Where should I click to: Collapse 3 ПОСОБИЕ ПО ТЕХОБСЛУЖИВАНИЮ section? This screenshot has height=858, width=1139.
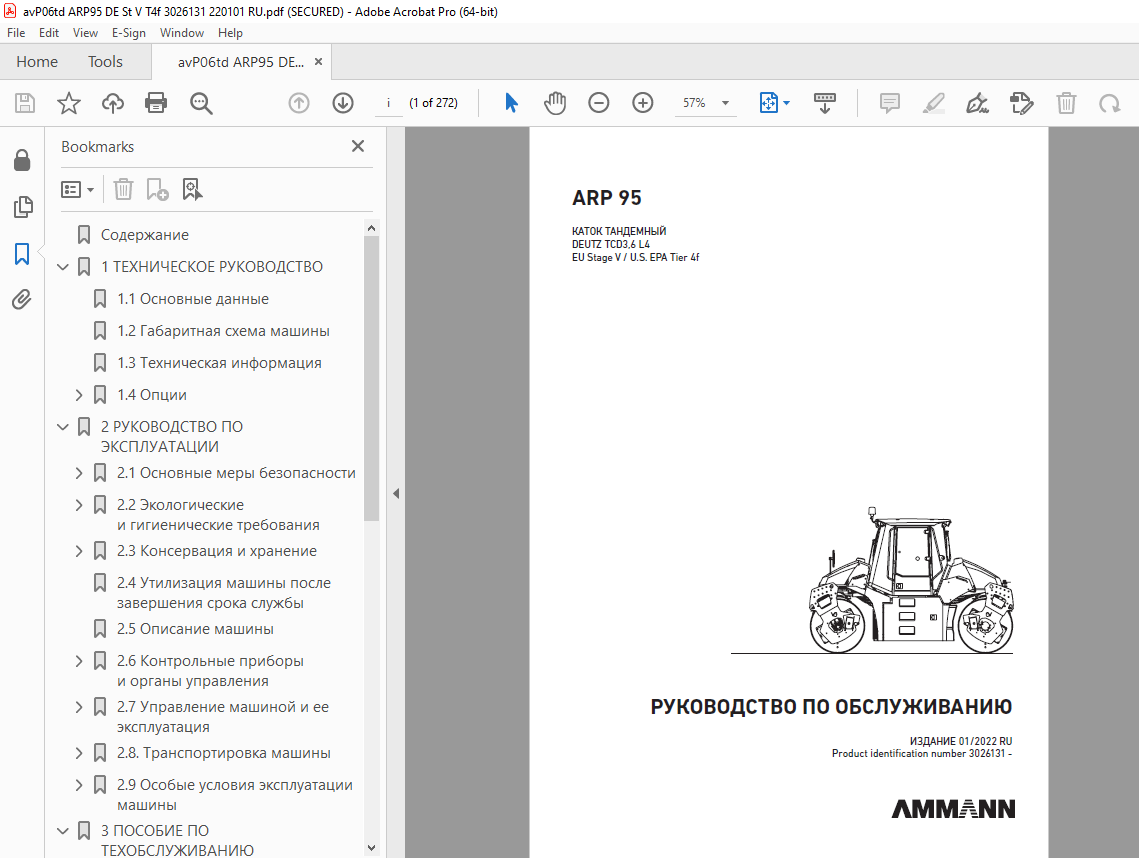pos(63,830)
